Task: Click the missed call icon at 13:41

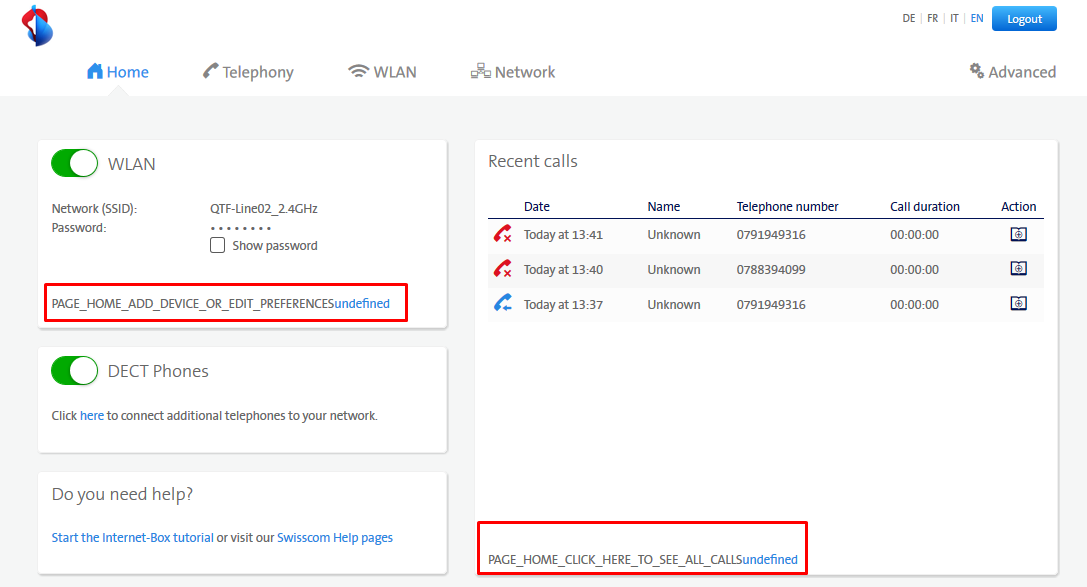Action: 502,235
